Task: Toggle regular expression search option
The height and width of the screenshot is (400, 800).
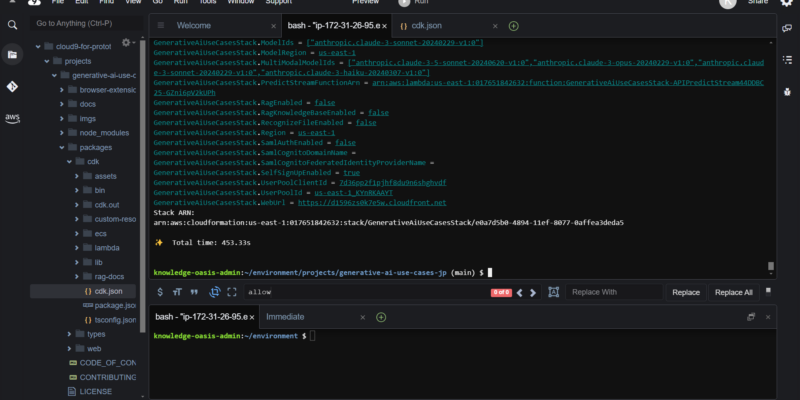Action: [x=159, y=292]
